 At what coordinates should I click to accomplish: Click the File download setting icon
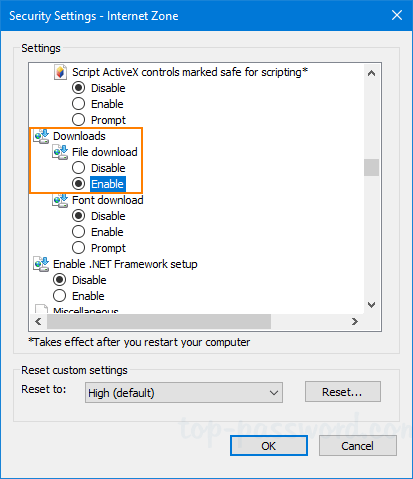(x=60, y=152)
